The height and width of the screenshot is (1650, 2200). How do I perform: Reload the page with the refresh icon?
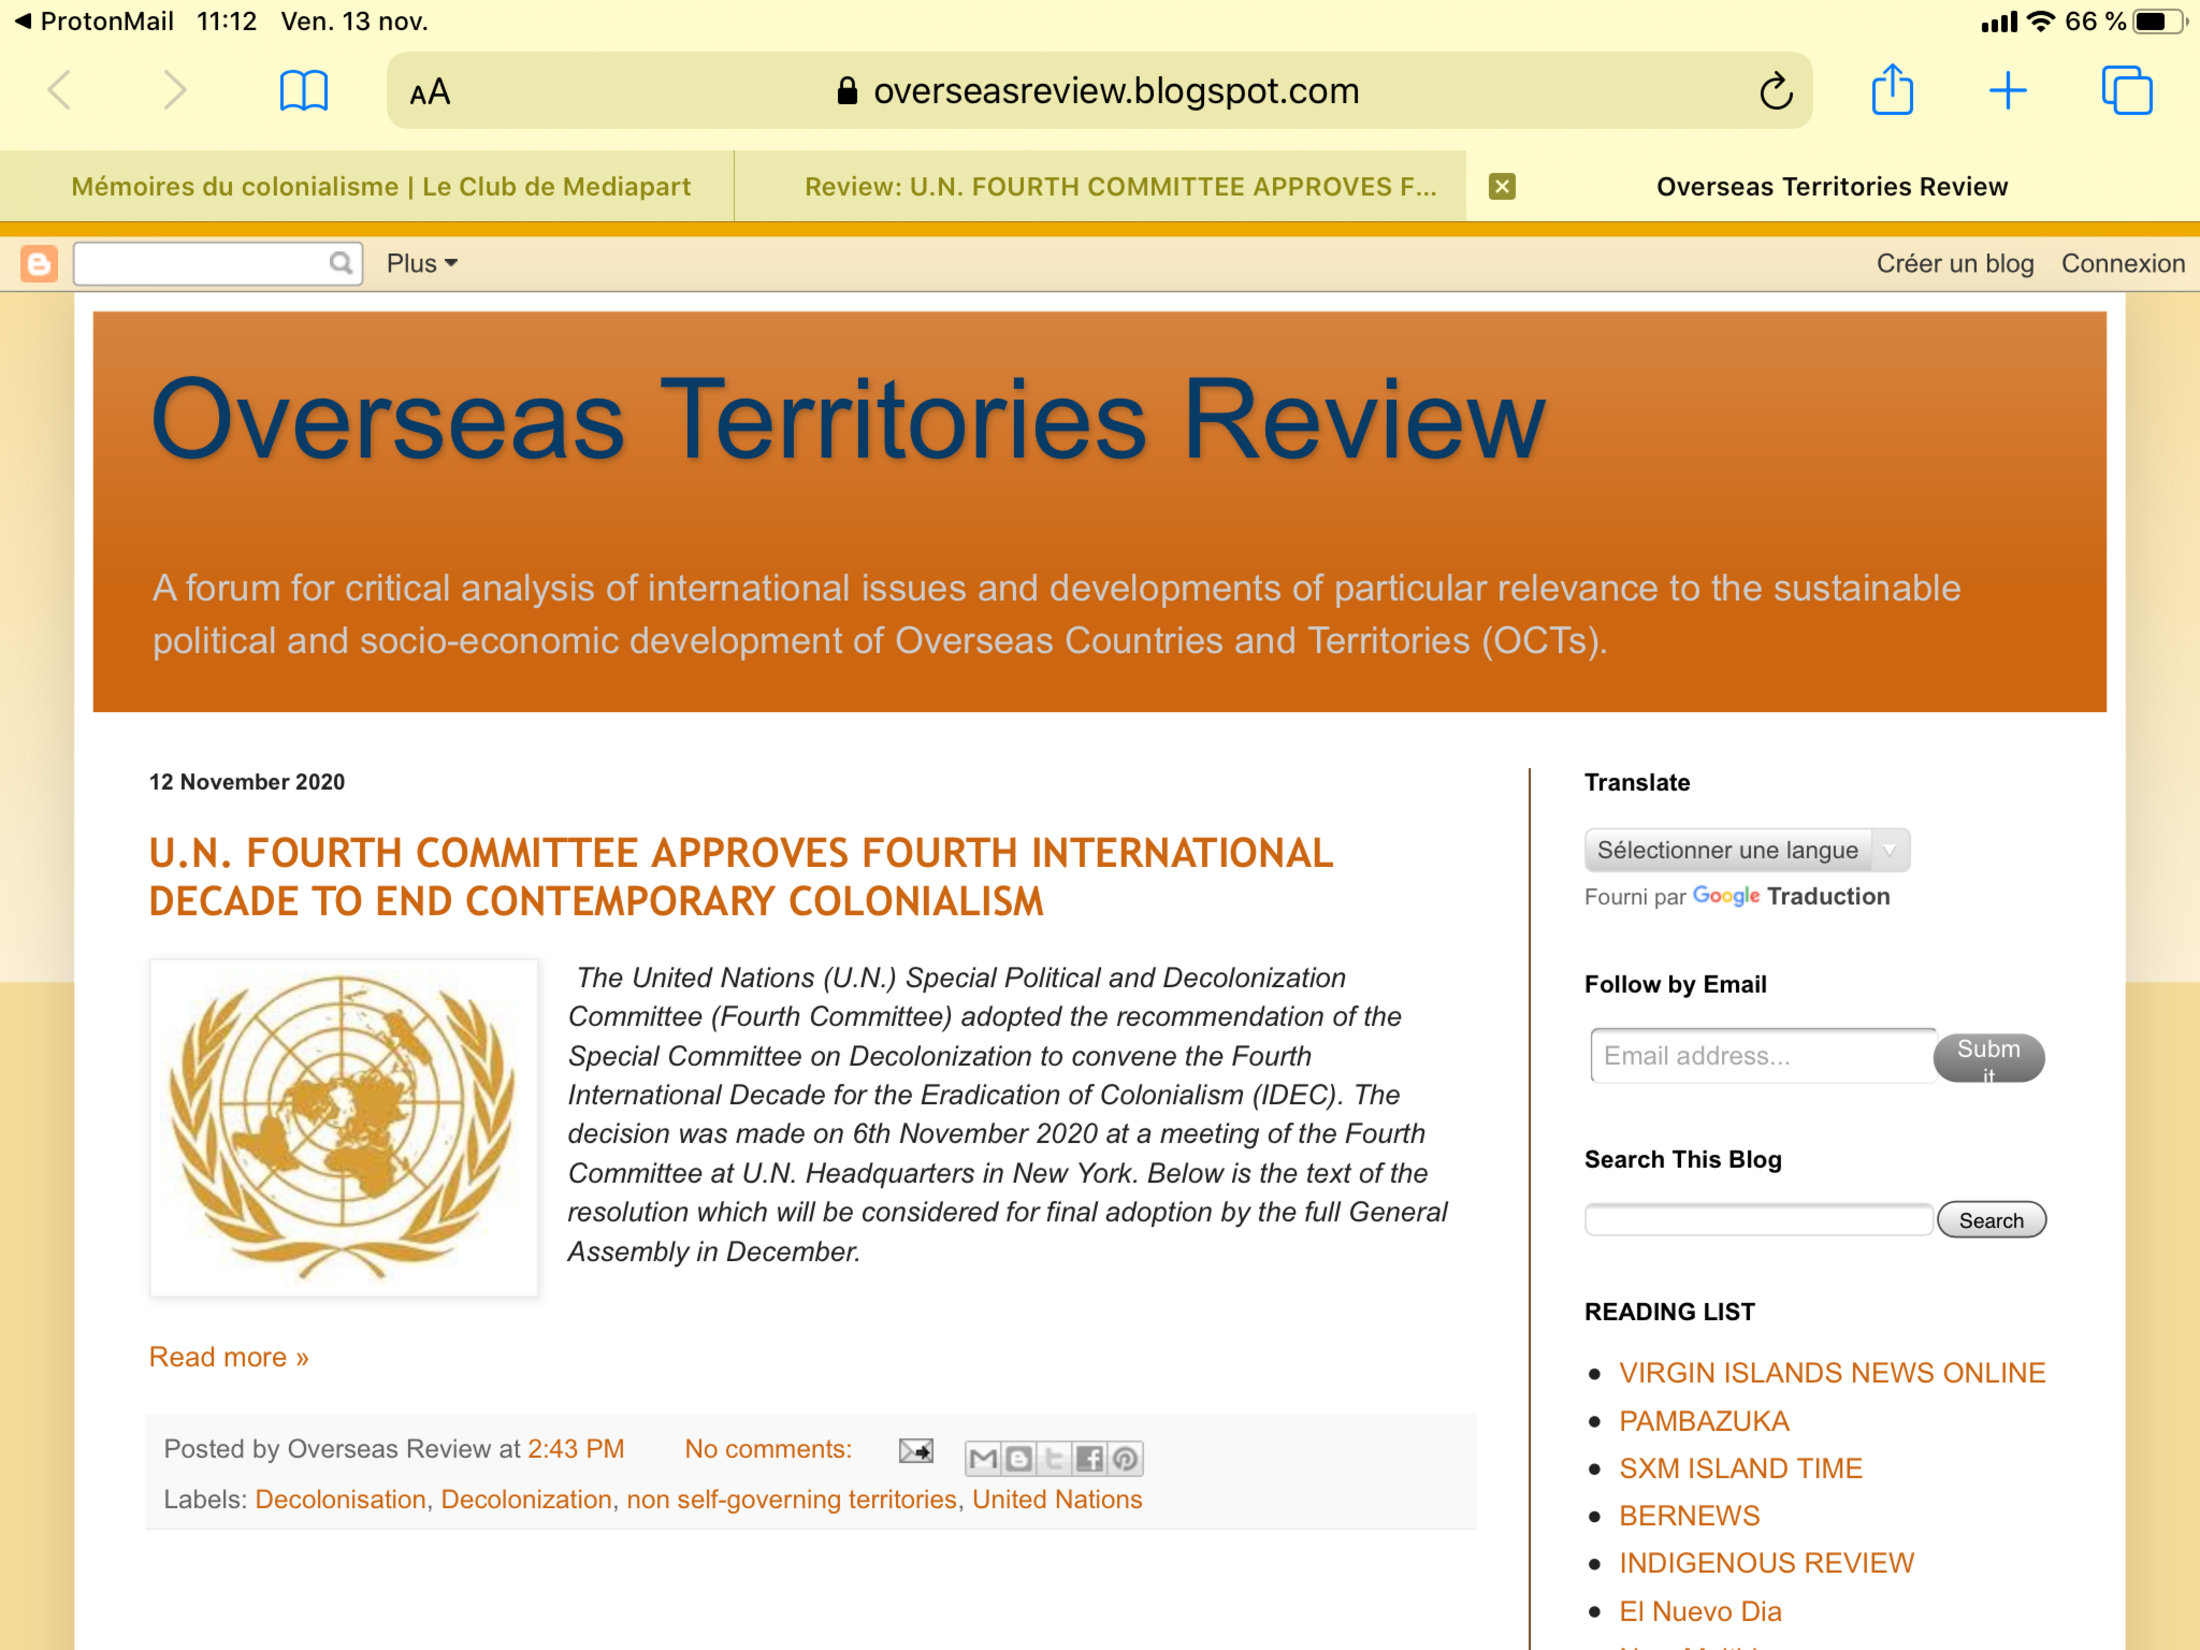(x=1775, y=91)
